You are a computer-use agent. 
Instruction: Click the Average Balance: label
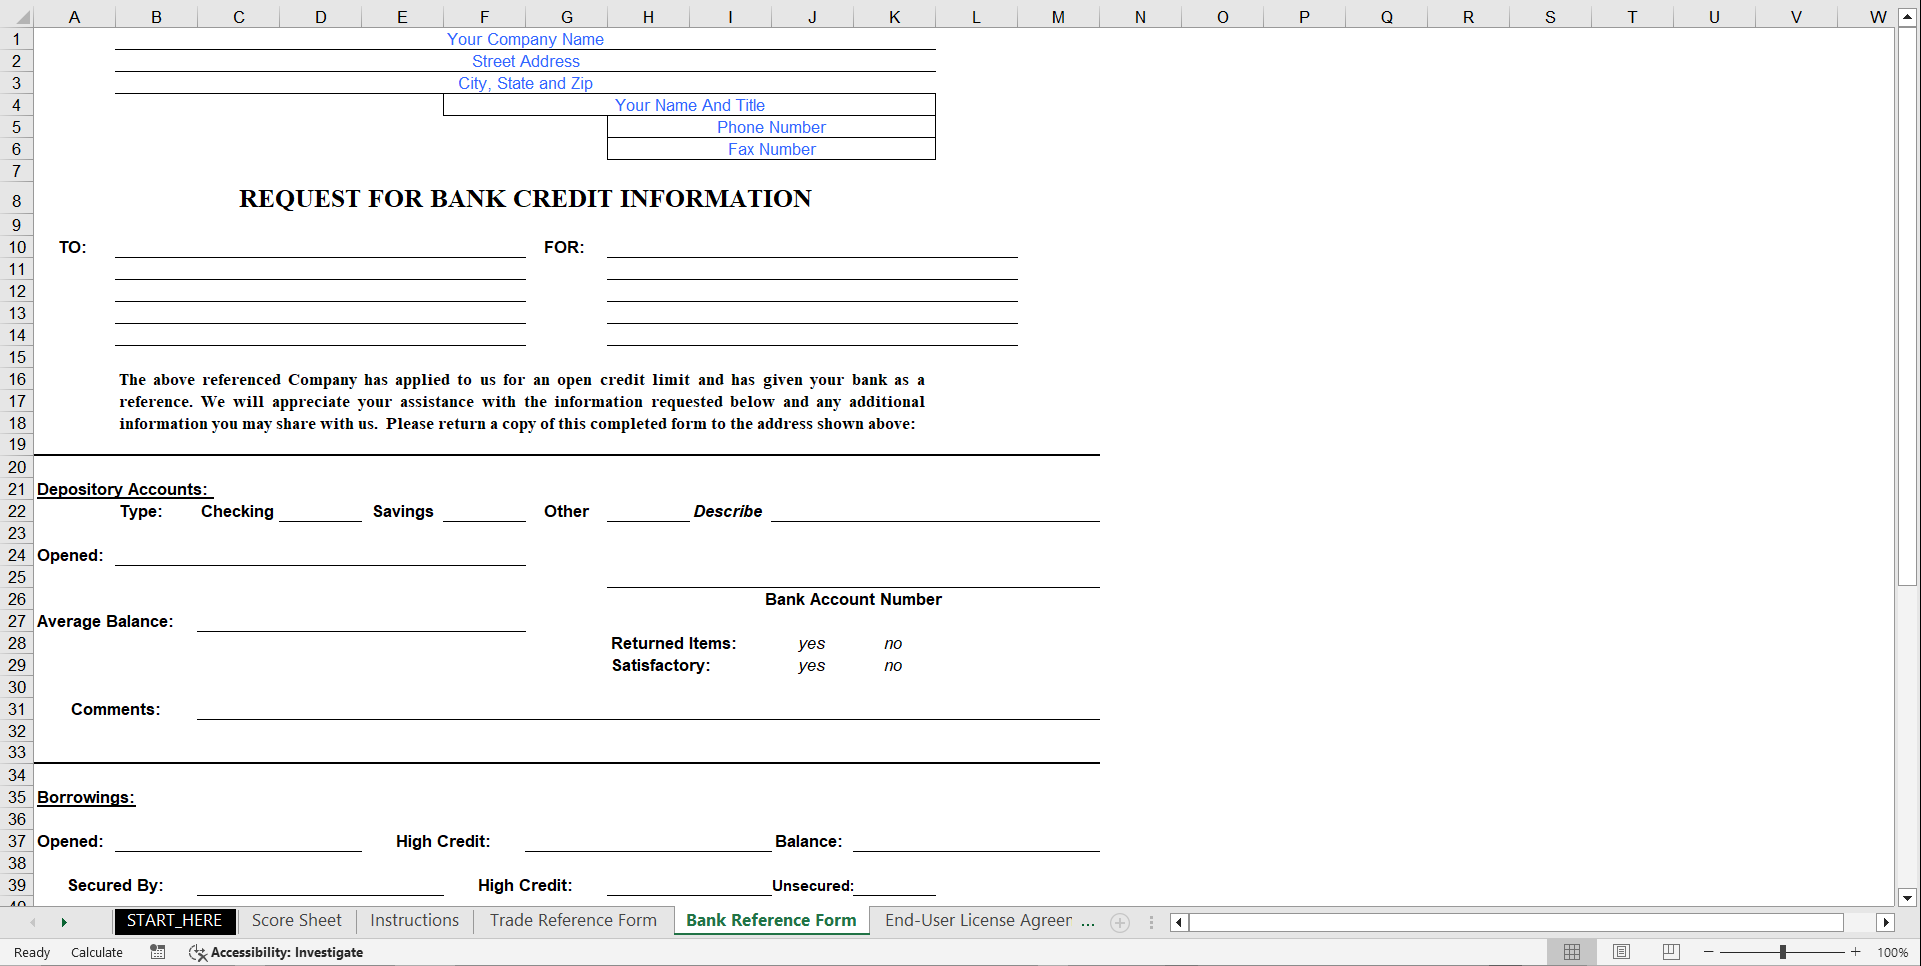(105, 621)
